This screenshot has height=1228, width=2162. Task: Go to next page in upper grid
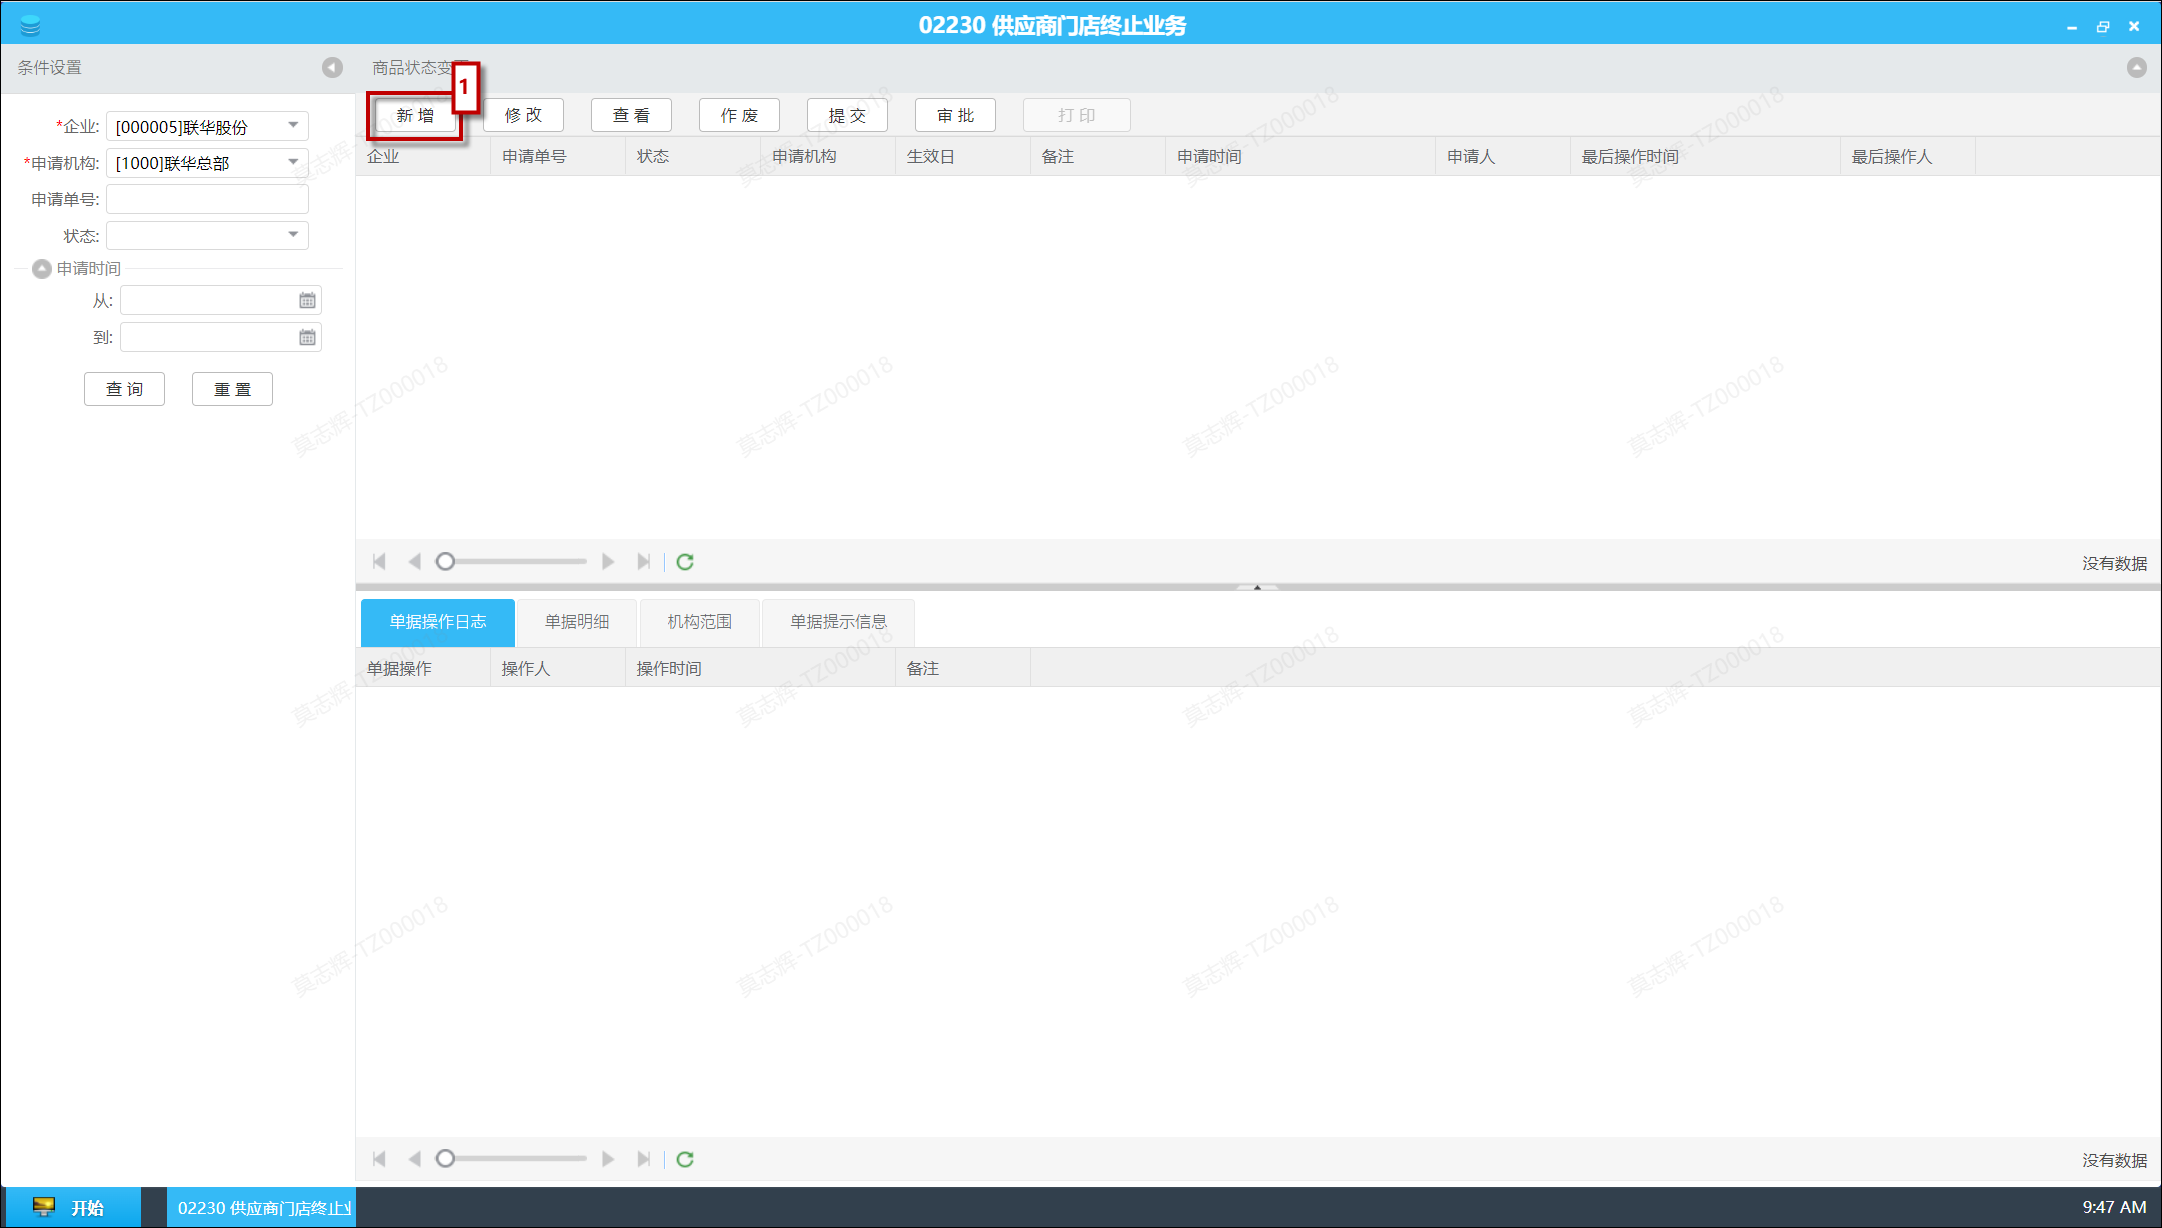pos(607,562)
